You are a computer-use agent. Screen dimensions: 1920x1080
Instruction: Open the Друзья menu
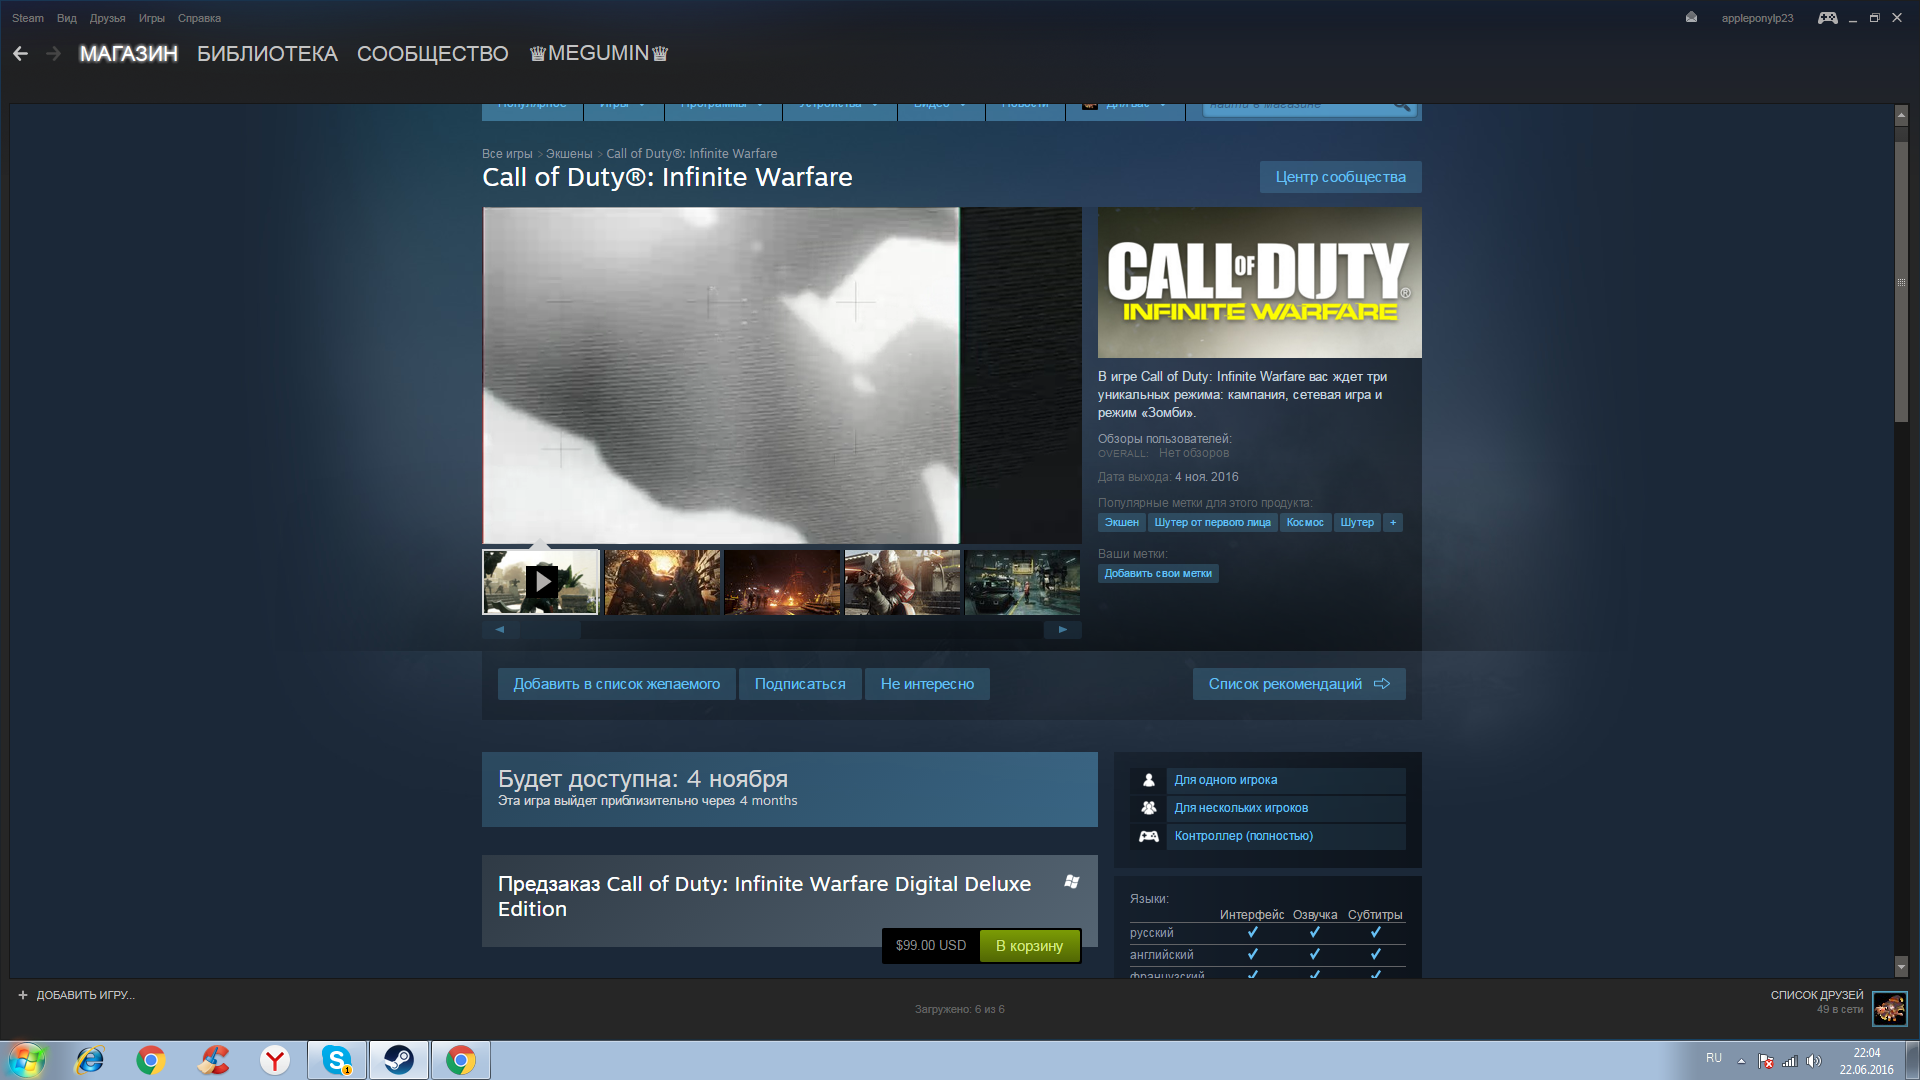107,18
